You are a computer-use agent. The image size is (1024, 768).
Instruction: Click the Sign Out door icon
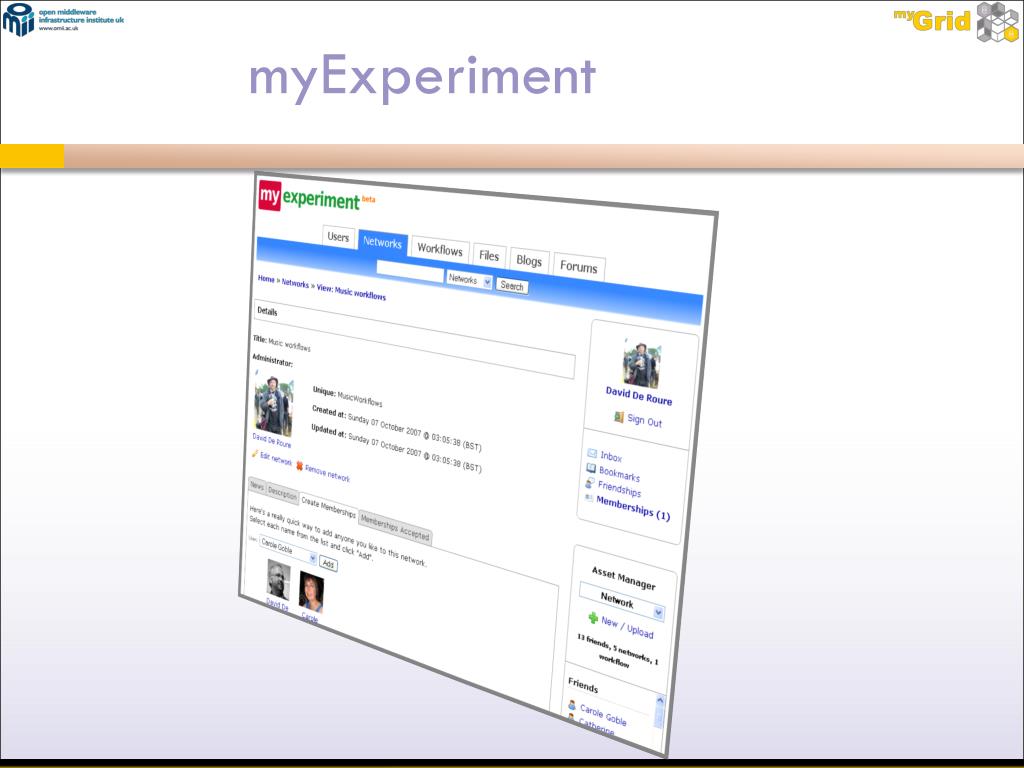[x=619, y=417]
